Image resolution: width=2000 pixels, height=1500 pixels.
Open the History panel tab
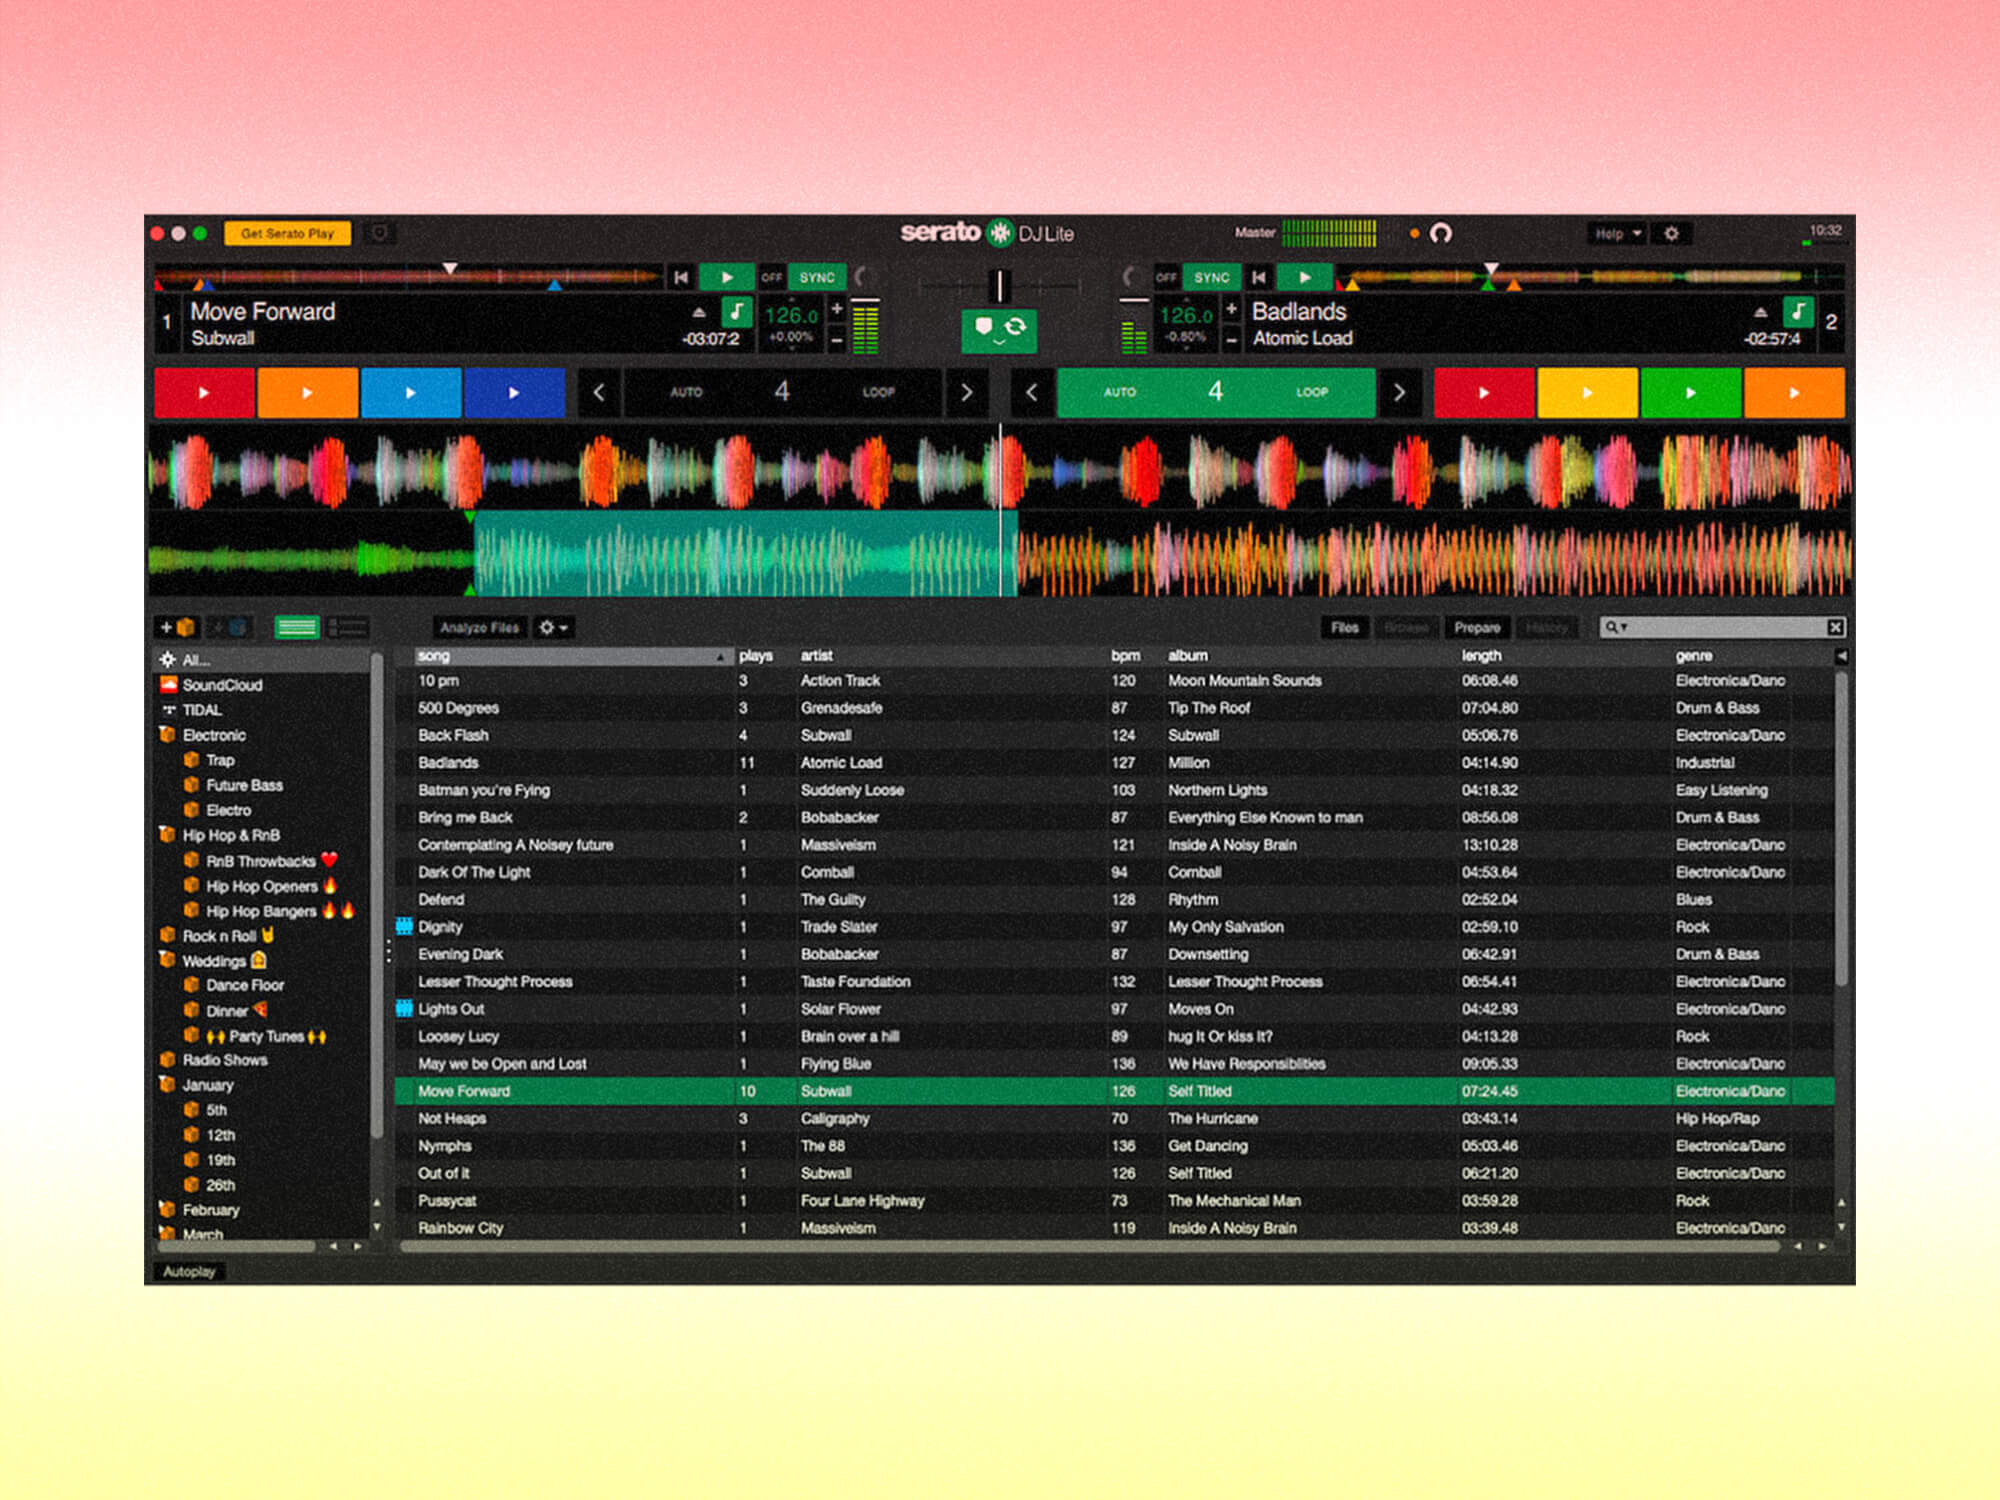pyautogui.click(x=1547, y=628)
